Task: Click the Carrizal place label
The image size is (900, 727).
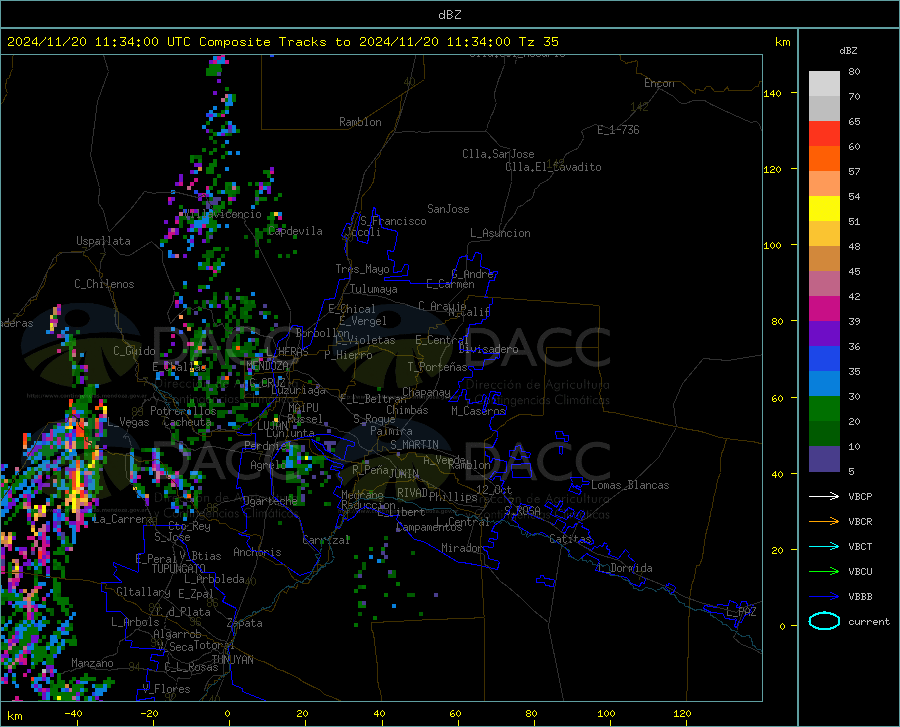Action: [326, 540]
